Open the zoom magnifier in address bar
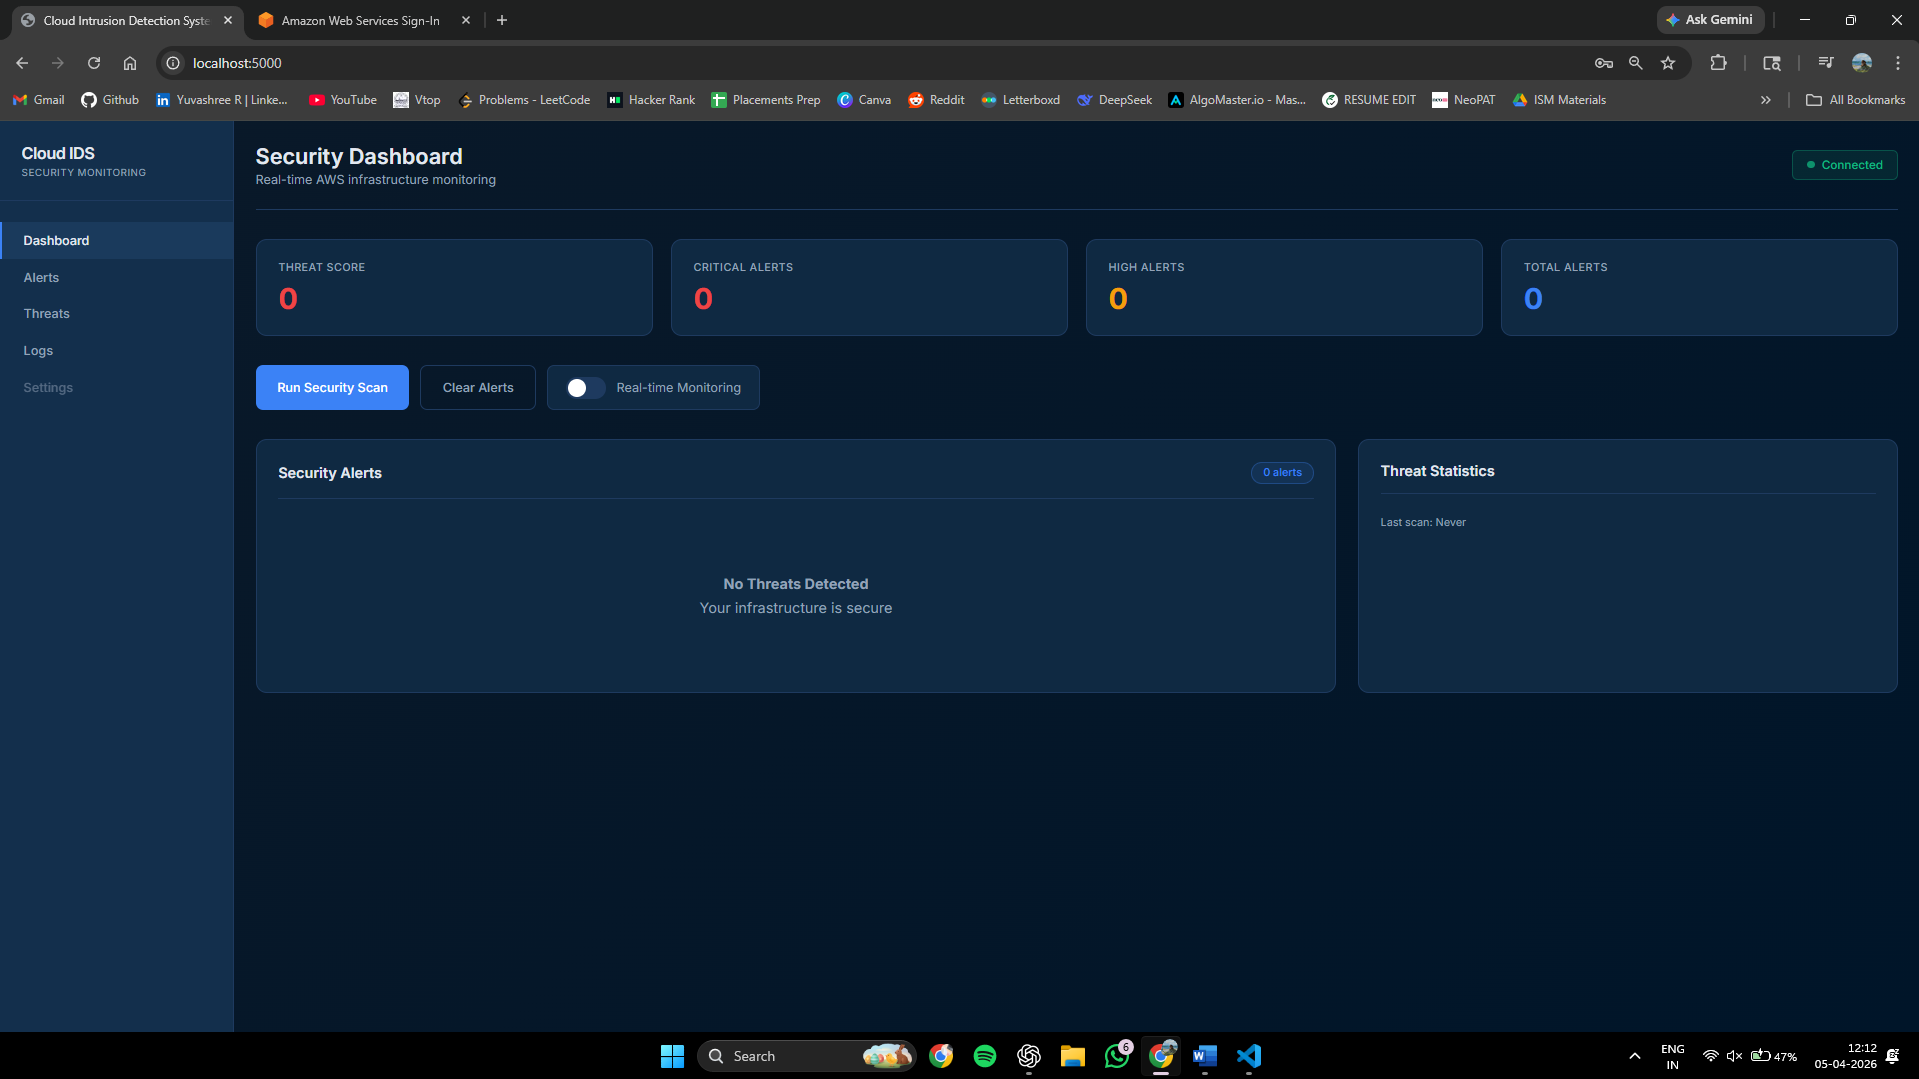 1636,63
